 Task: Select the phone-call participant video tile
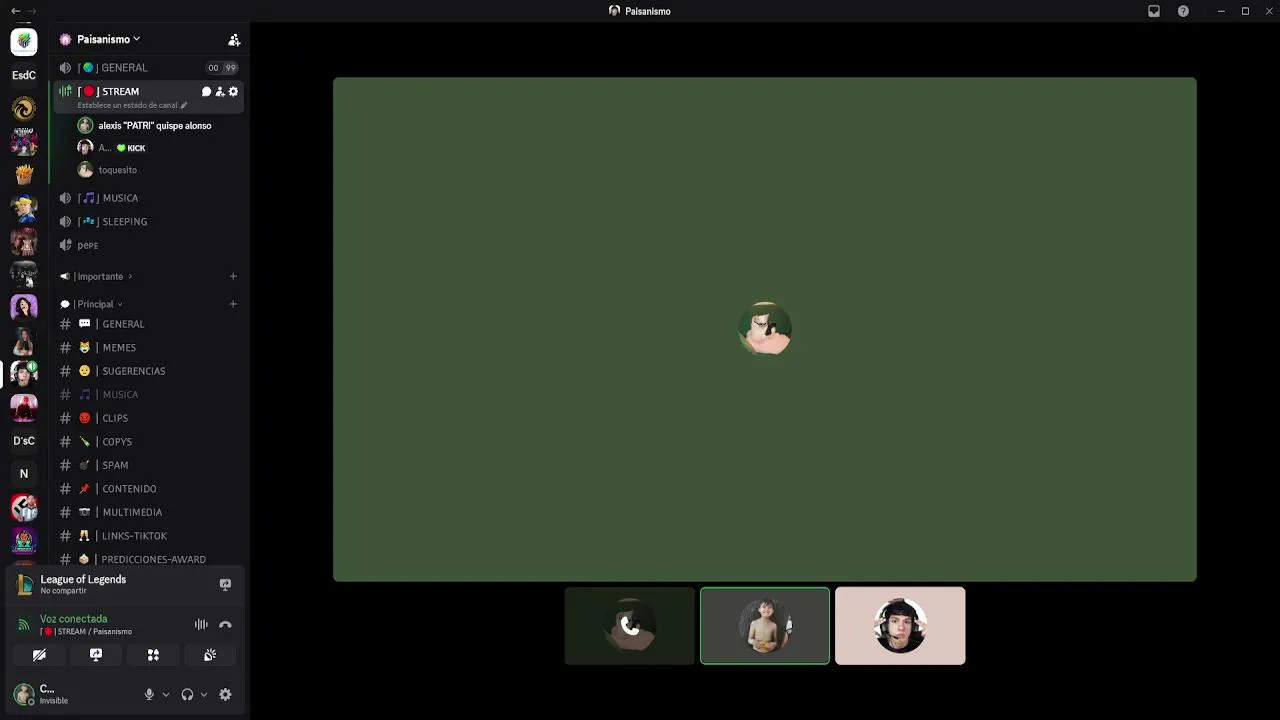click(x=630, y=626)
